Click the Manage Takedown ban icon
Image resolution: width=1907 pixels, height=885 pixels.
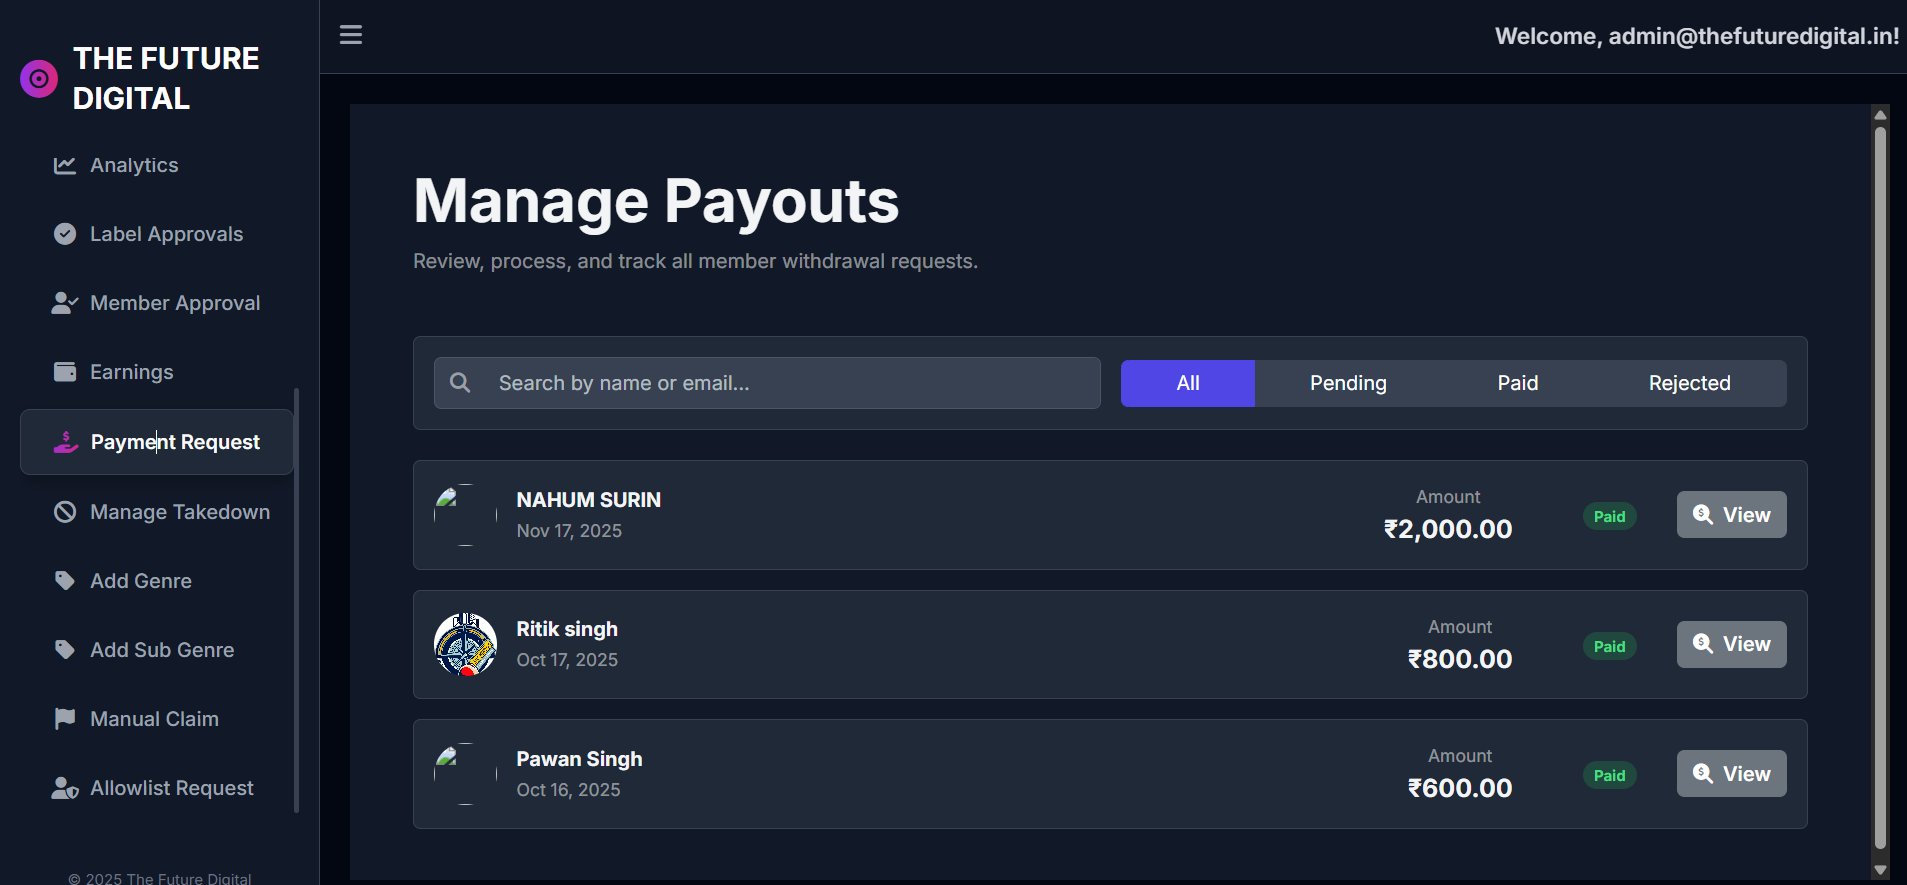coord(65,512)
